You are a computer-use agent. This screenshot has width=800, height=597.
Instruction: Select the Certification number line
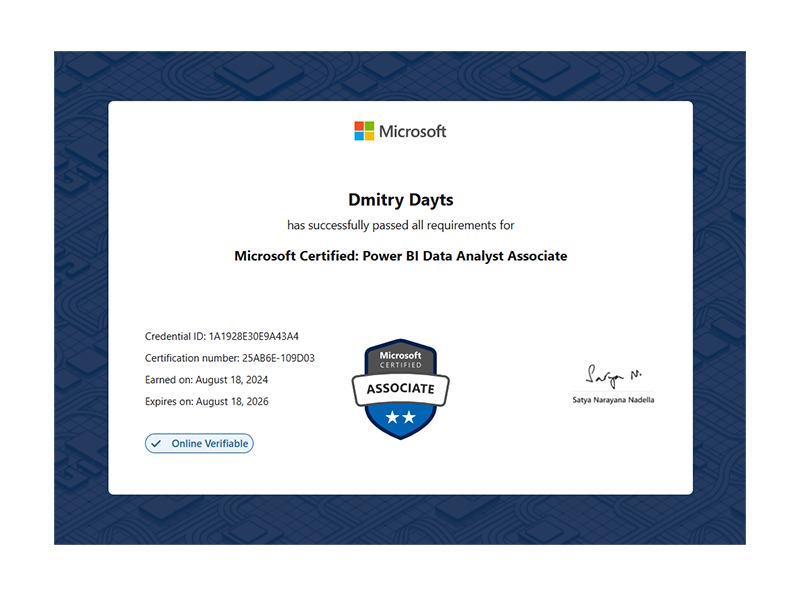pyautogui.click(x=230, y=358)
